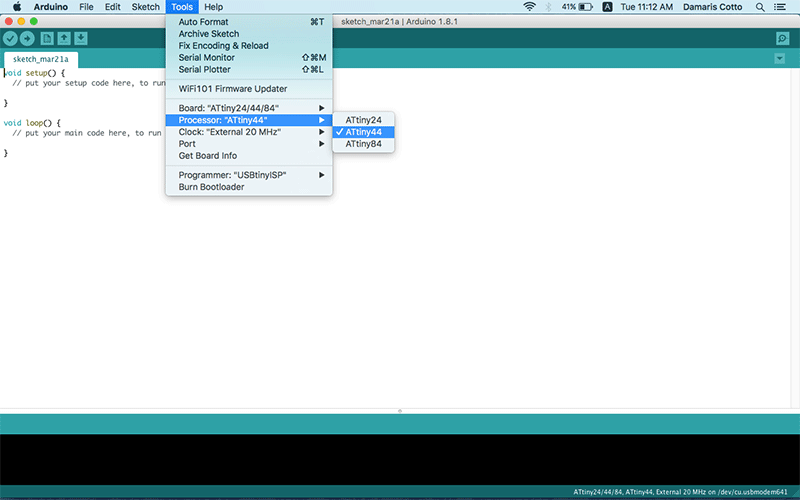
Task: Open the Edit menu
Action: coord(113,7)
